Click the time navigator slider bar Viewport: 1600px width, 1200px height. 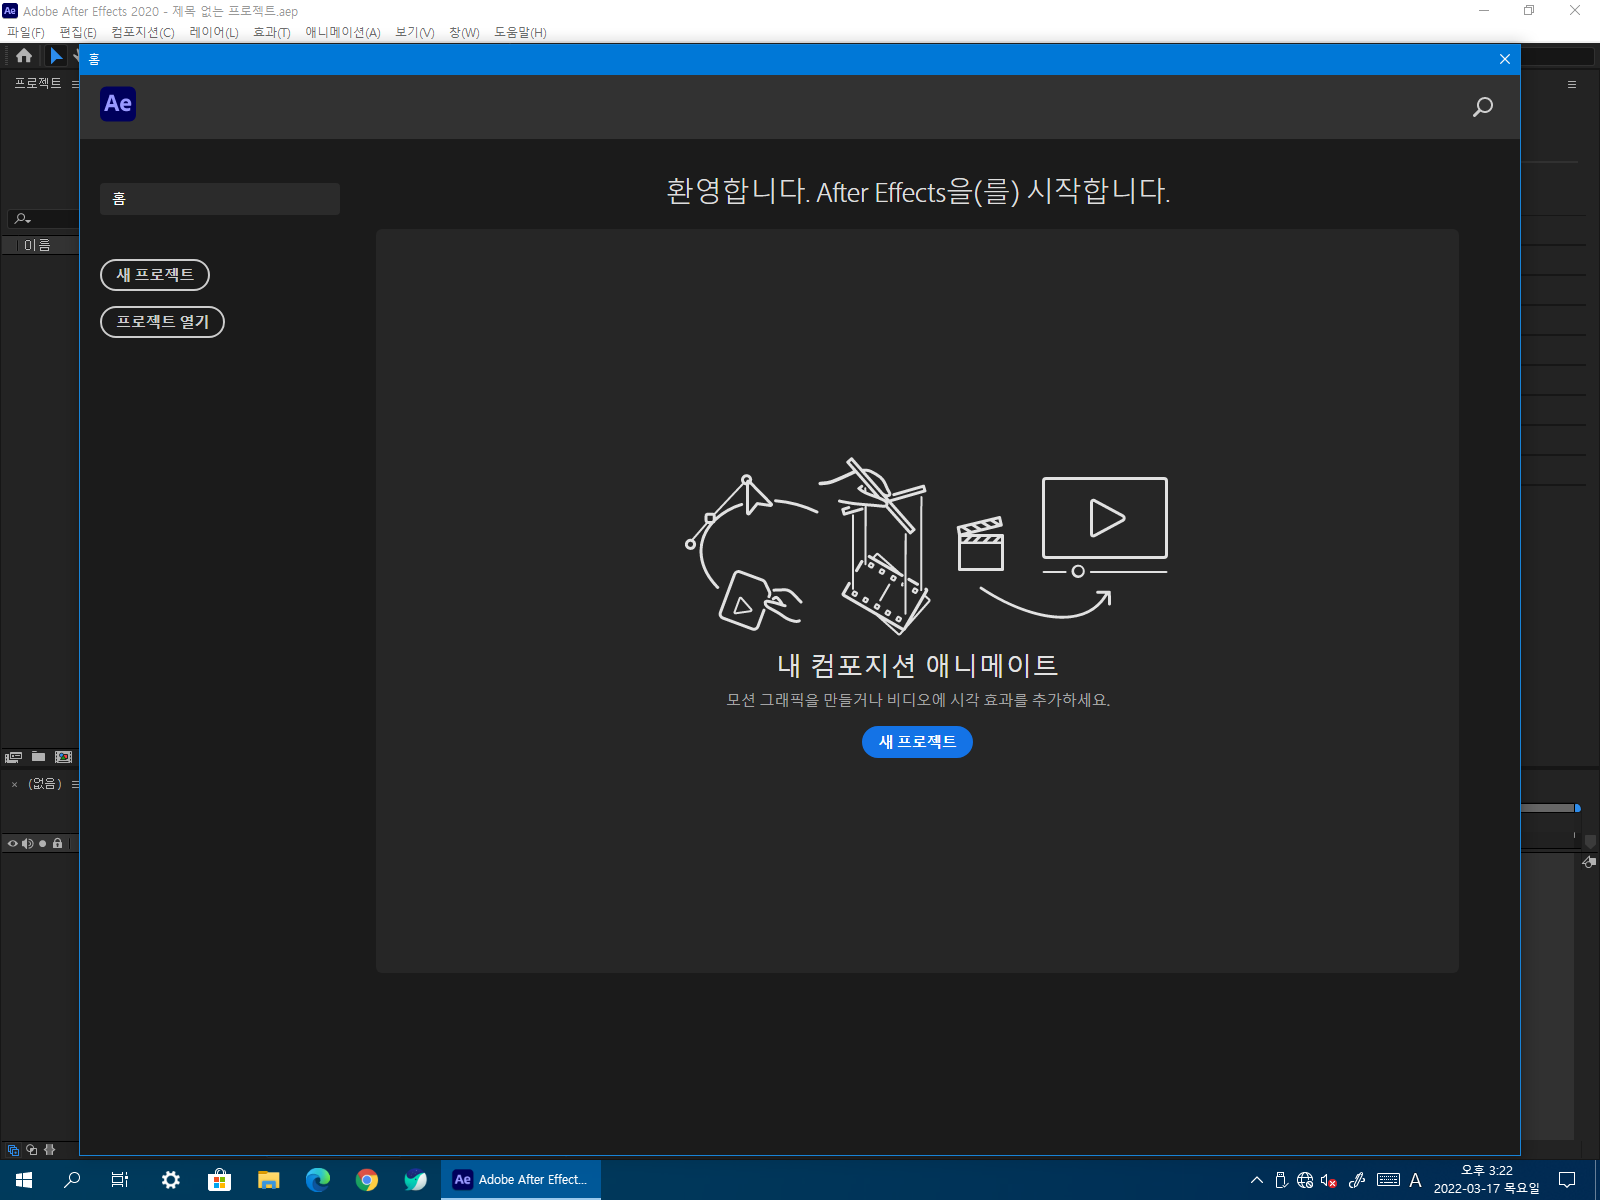(1548, 808)
